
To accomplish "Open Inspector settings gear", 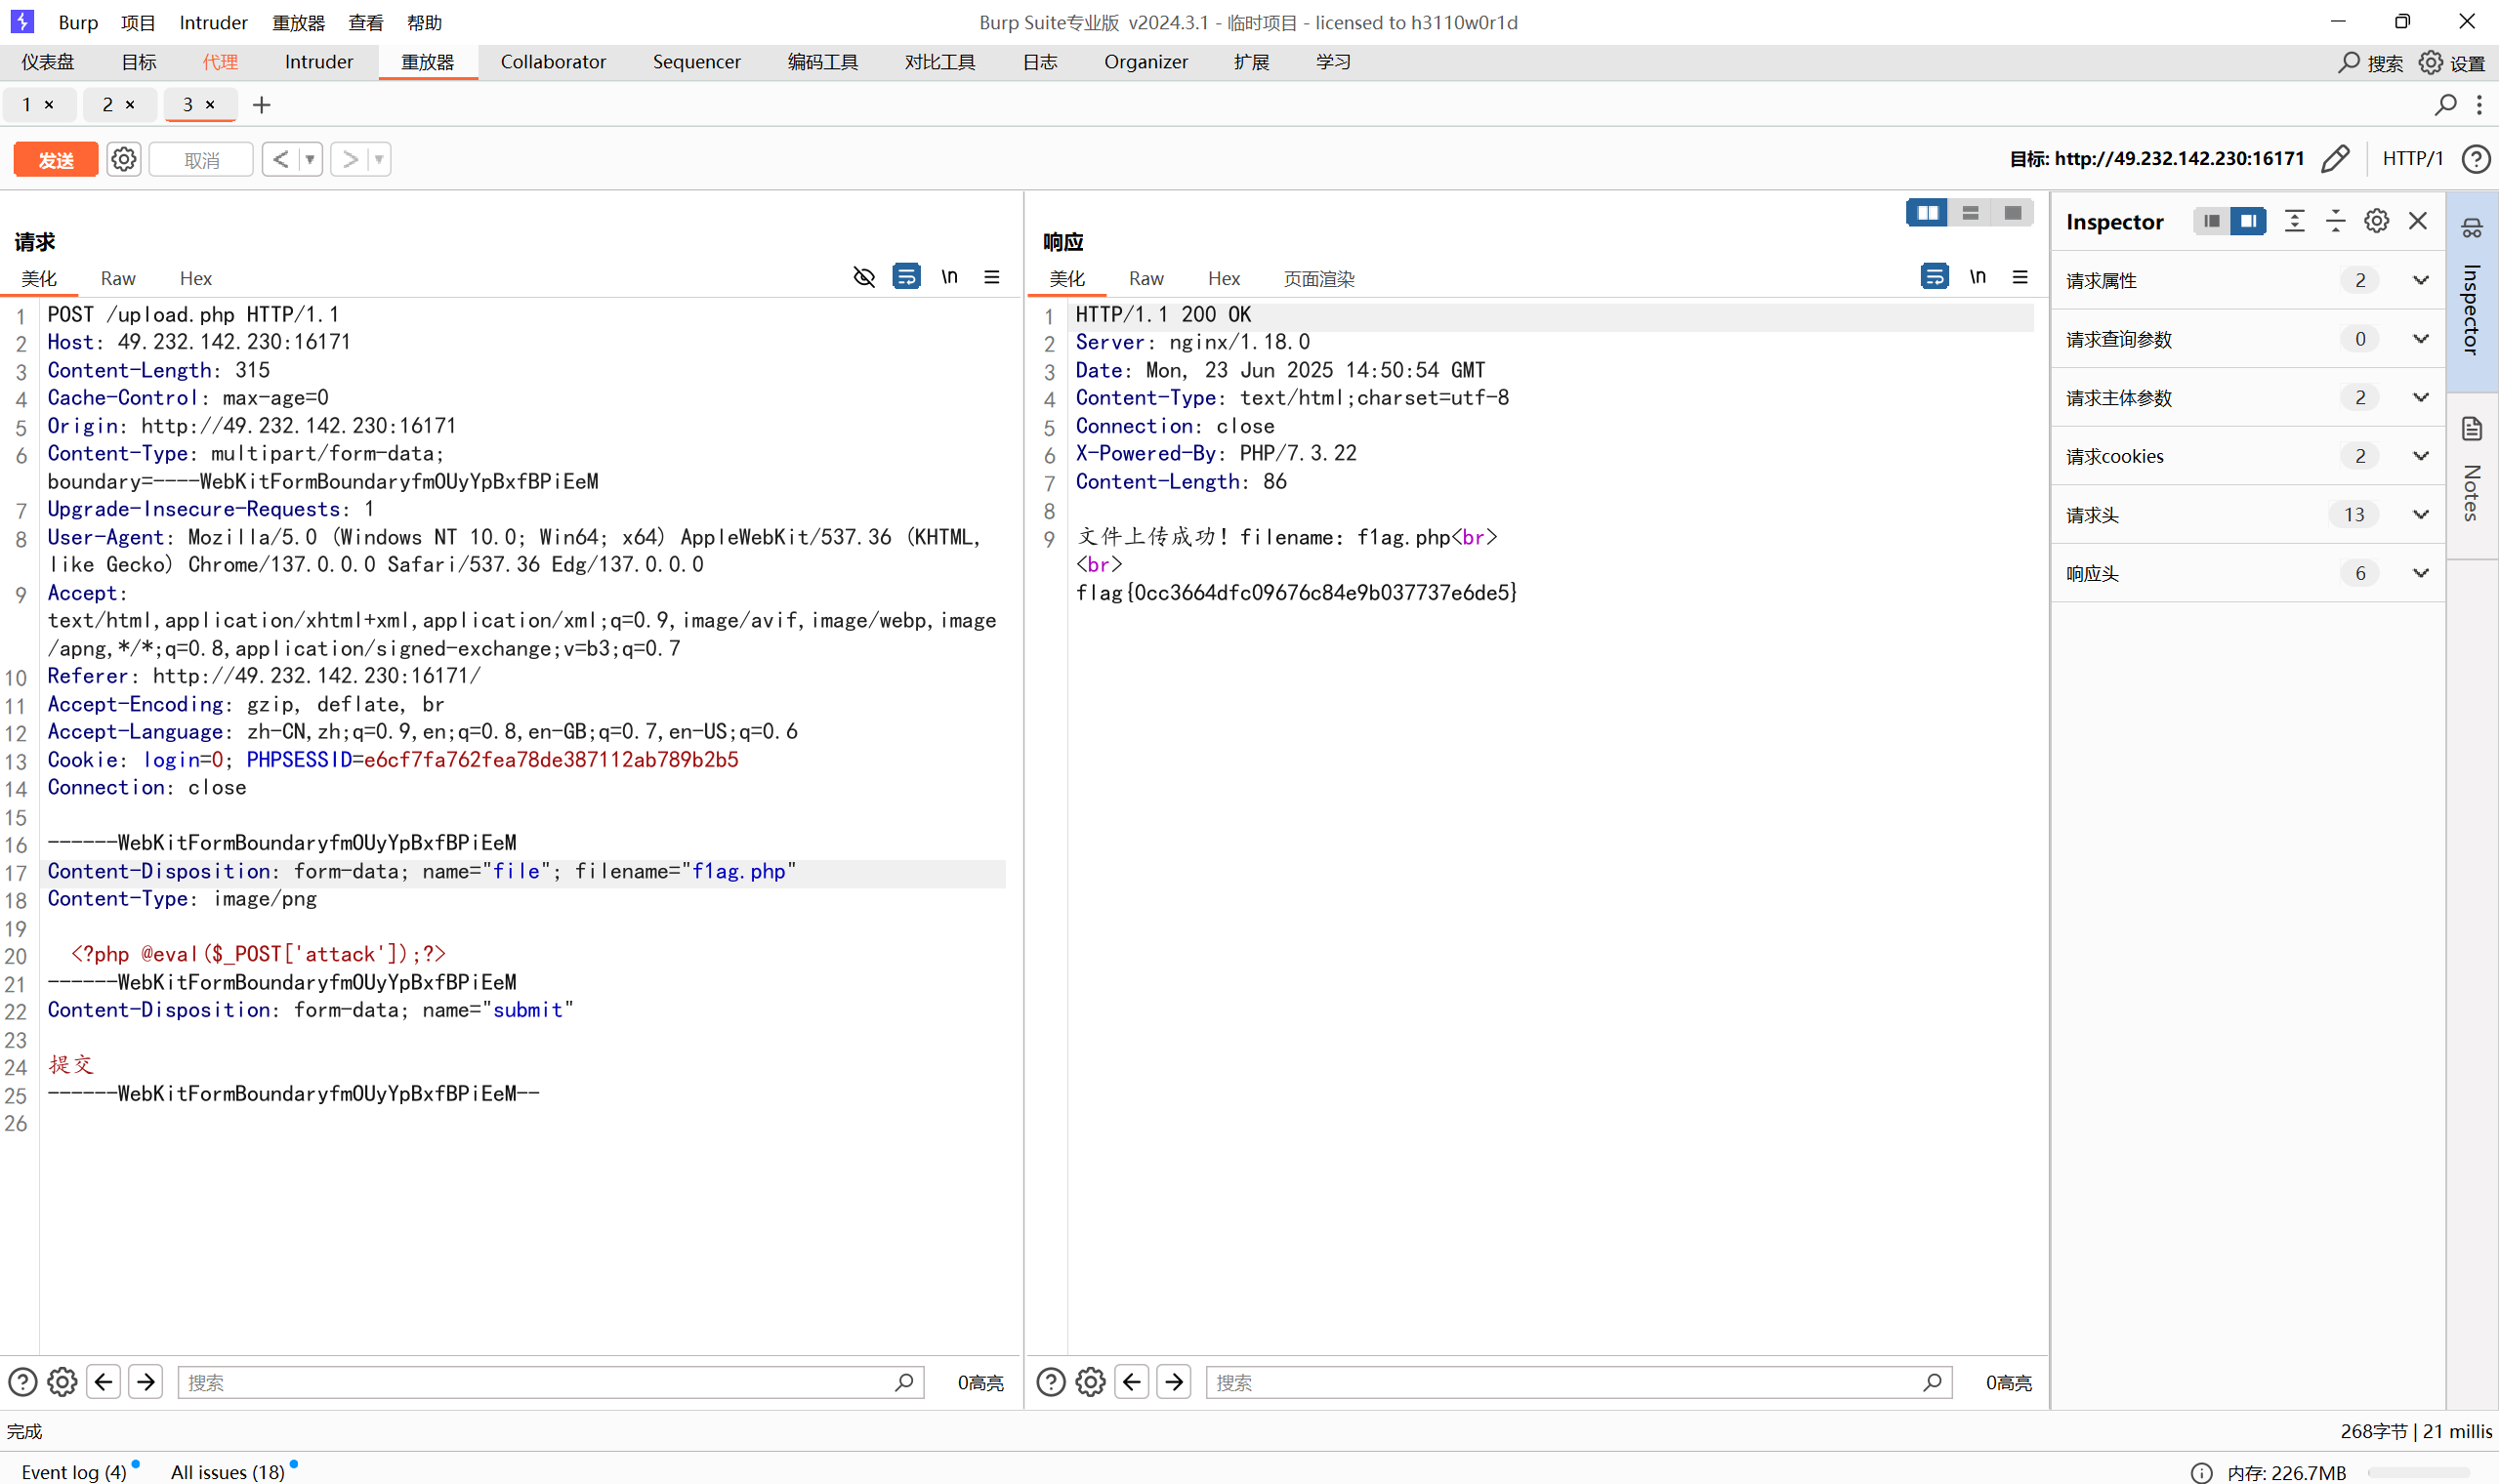I will pyautogui.click(x=2377, y=221).
